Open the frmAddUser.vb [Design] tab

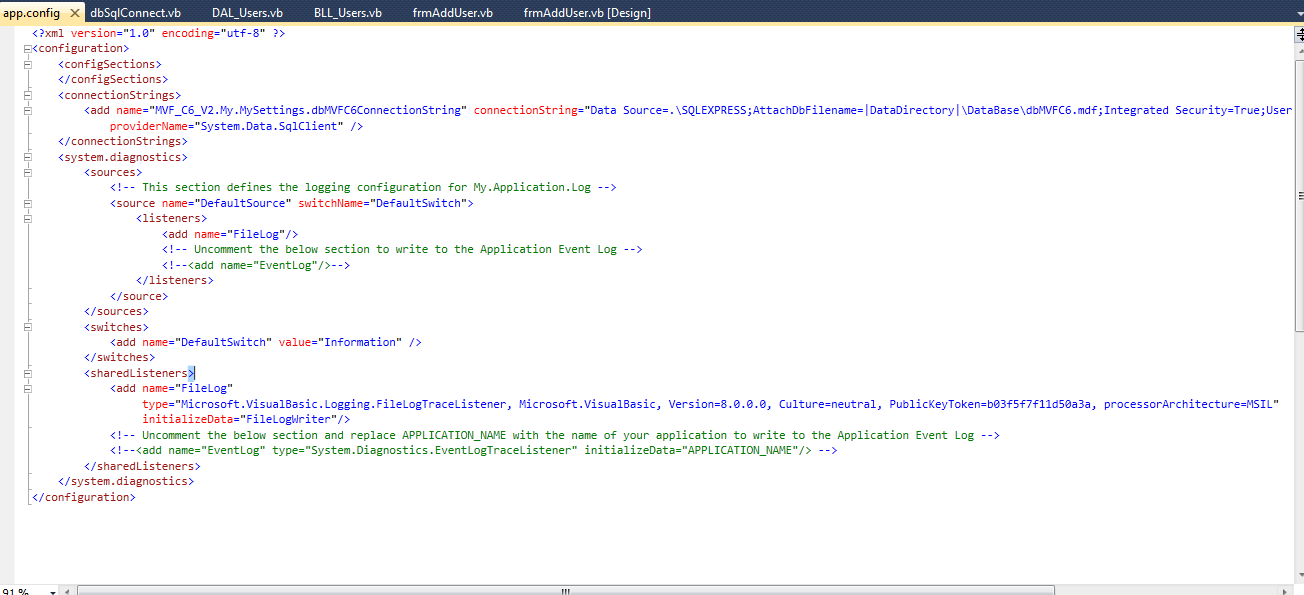coord(586,13)
